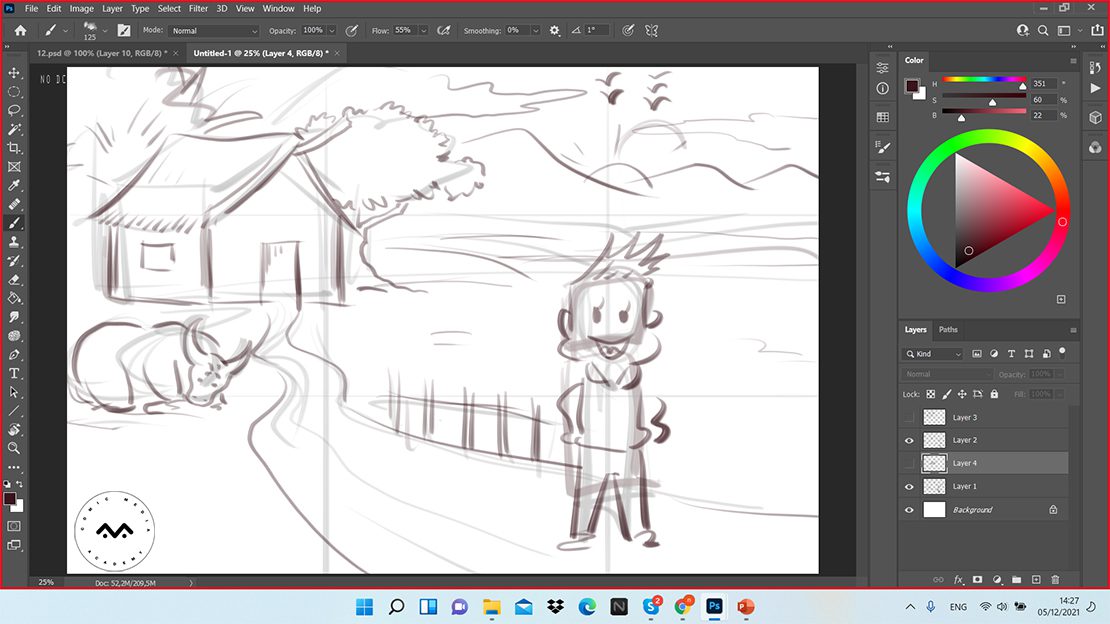Choose the Horizontal Type tool

[x=14, y=373]
